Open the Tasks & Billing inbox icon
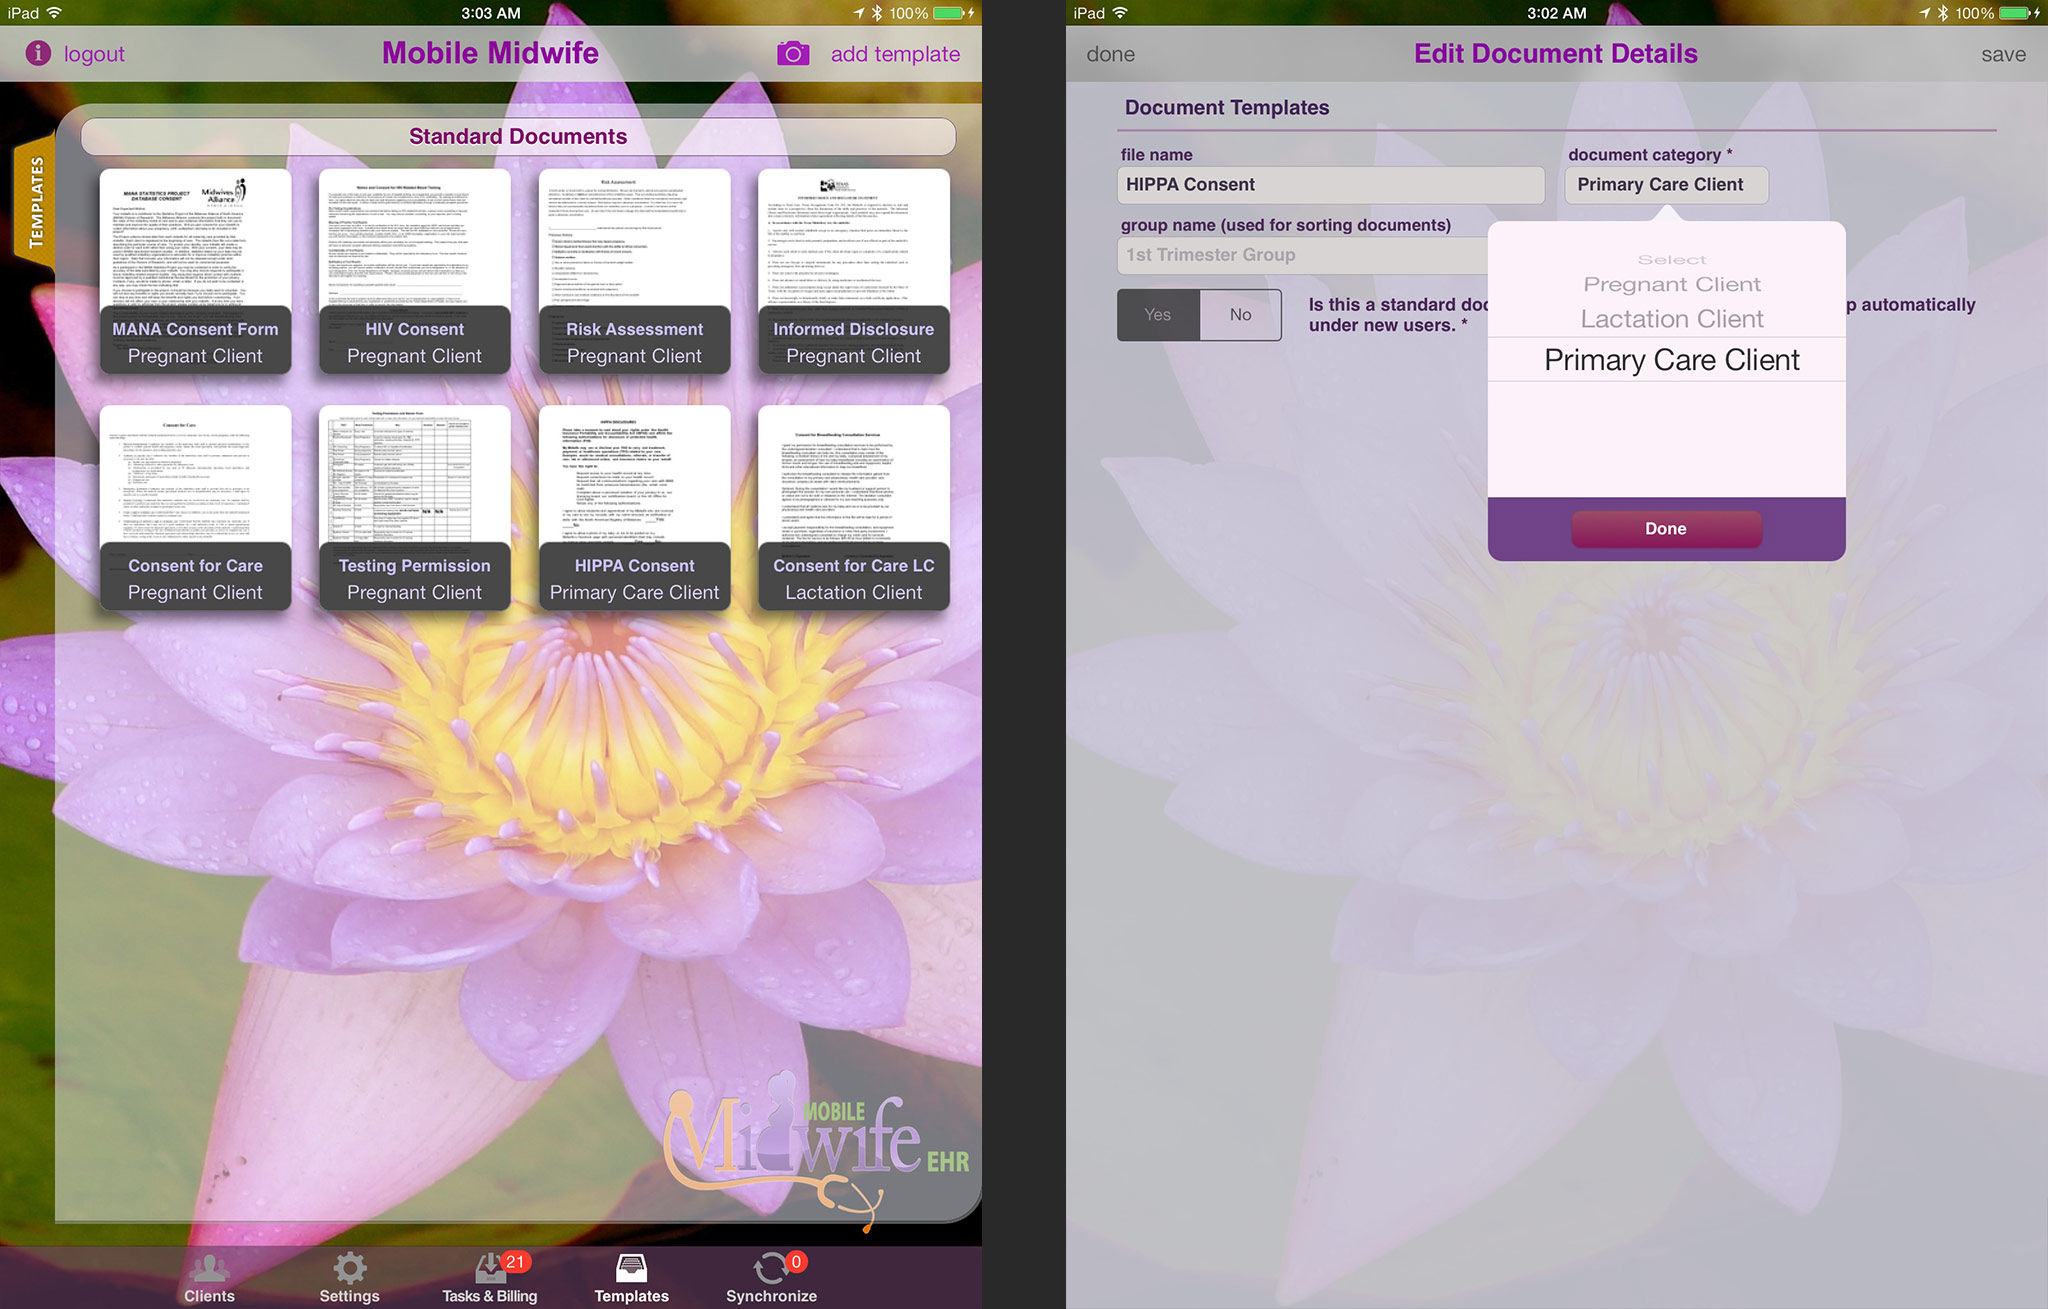The image size is (2048, 1309). pyautogui.click(x=489, y=1268)
